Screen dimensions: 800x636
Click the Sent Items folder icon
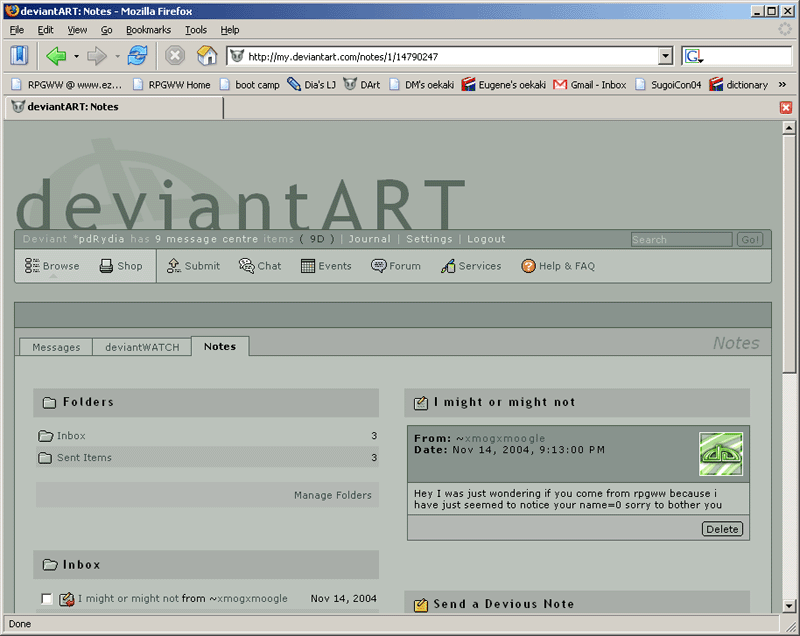click(x=45, y=458)
